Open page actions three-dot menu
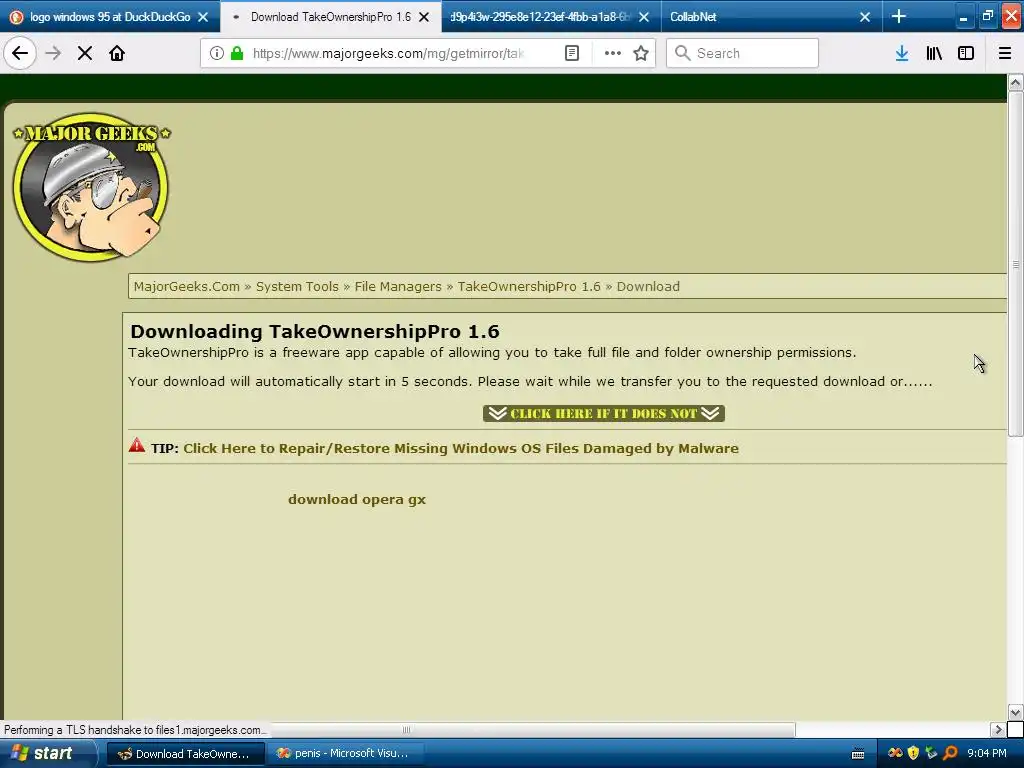Screen dimensions: 1024x768 tap(613, 53)
